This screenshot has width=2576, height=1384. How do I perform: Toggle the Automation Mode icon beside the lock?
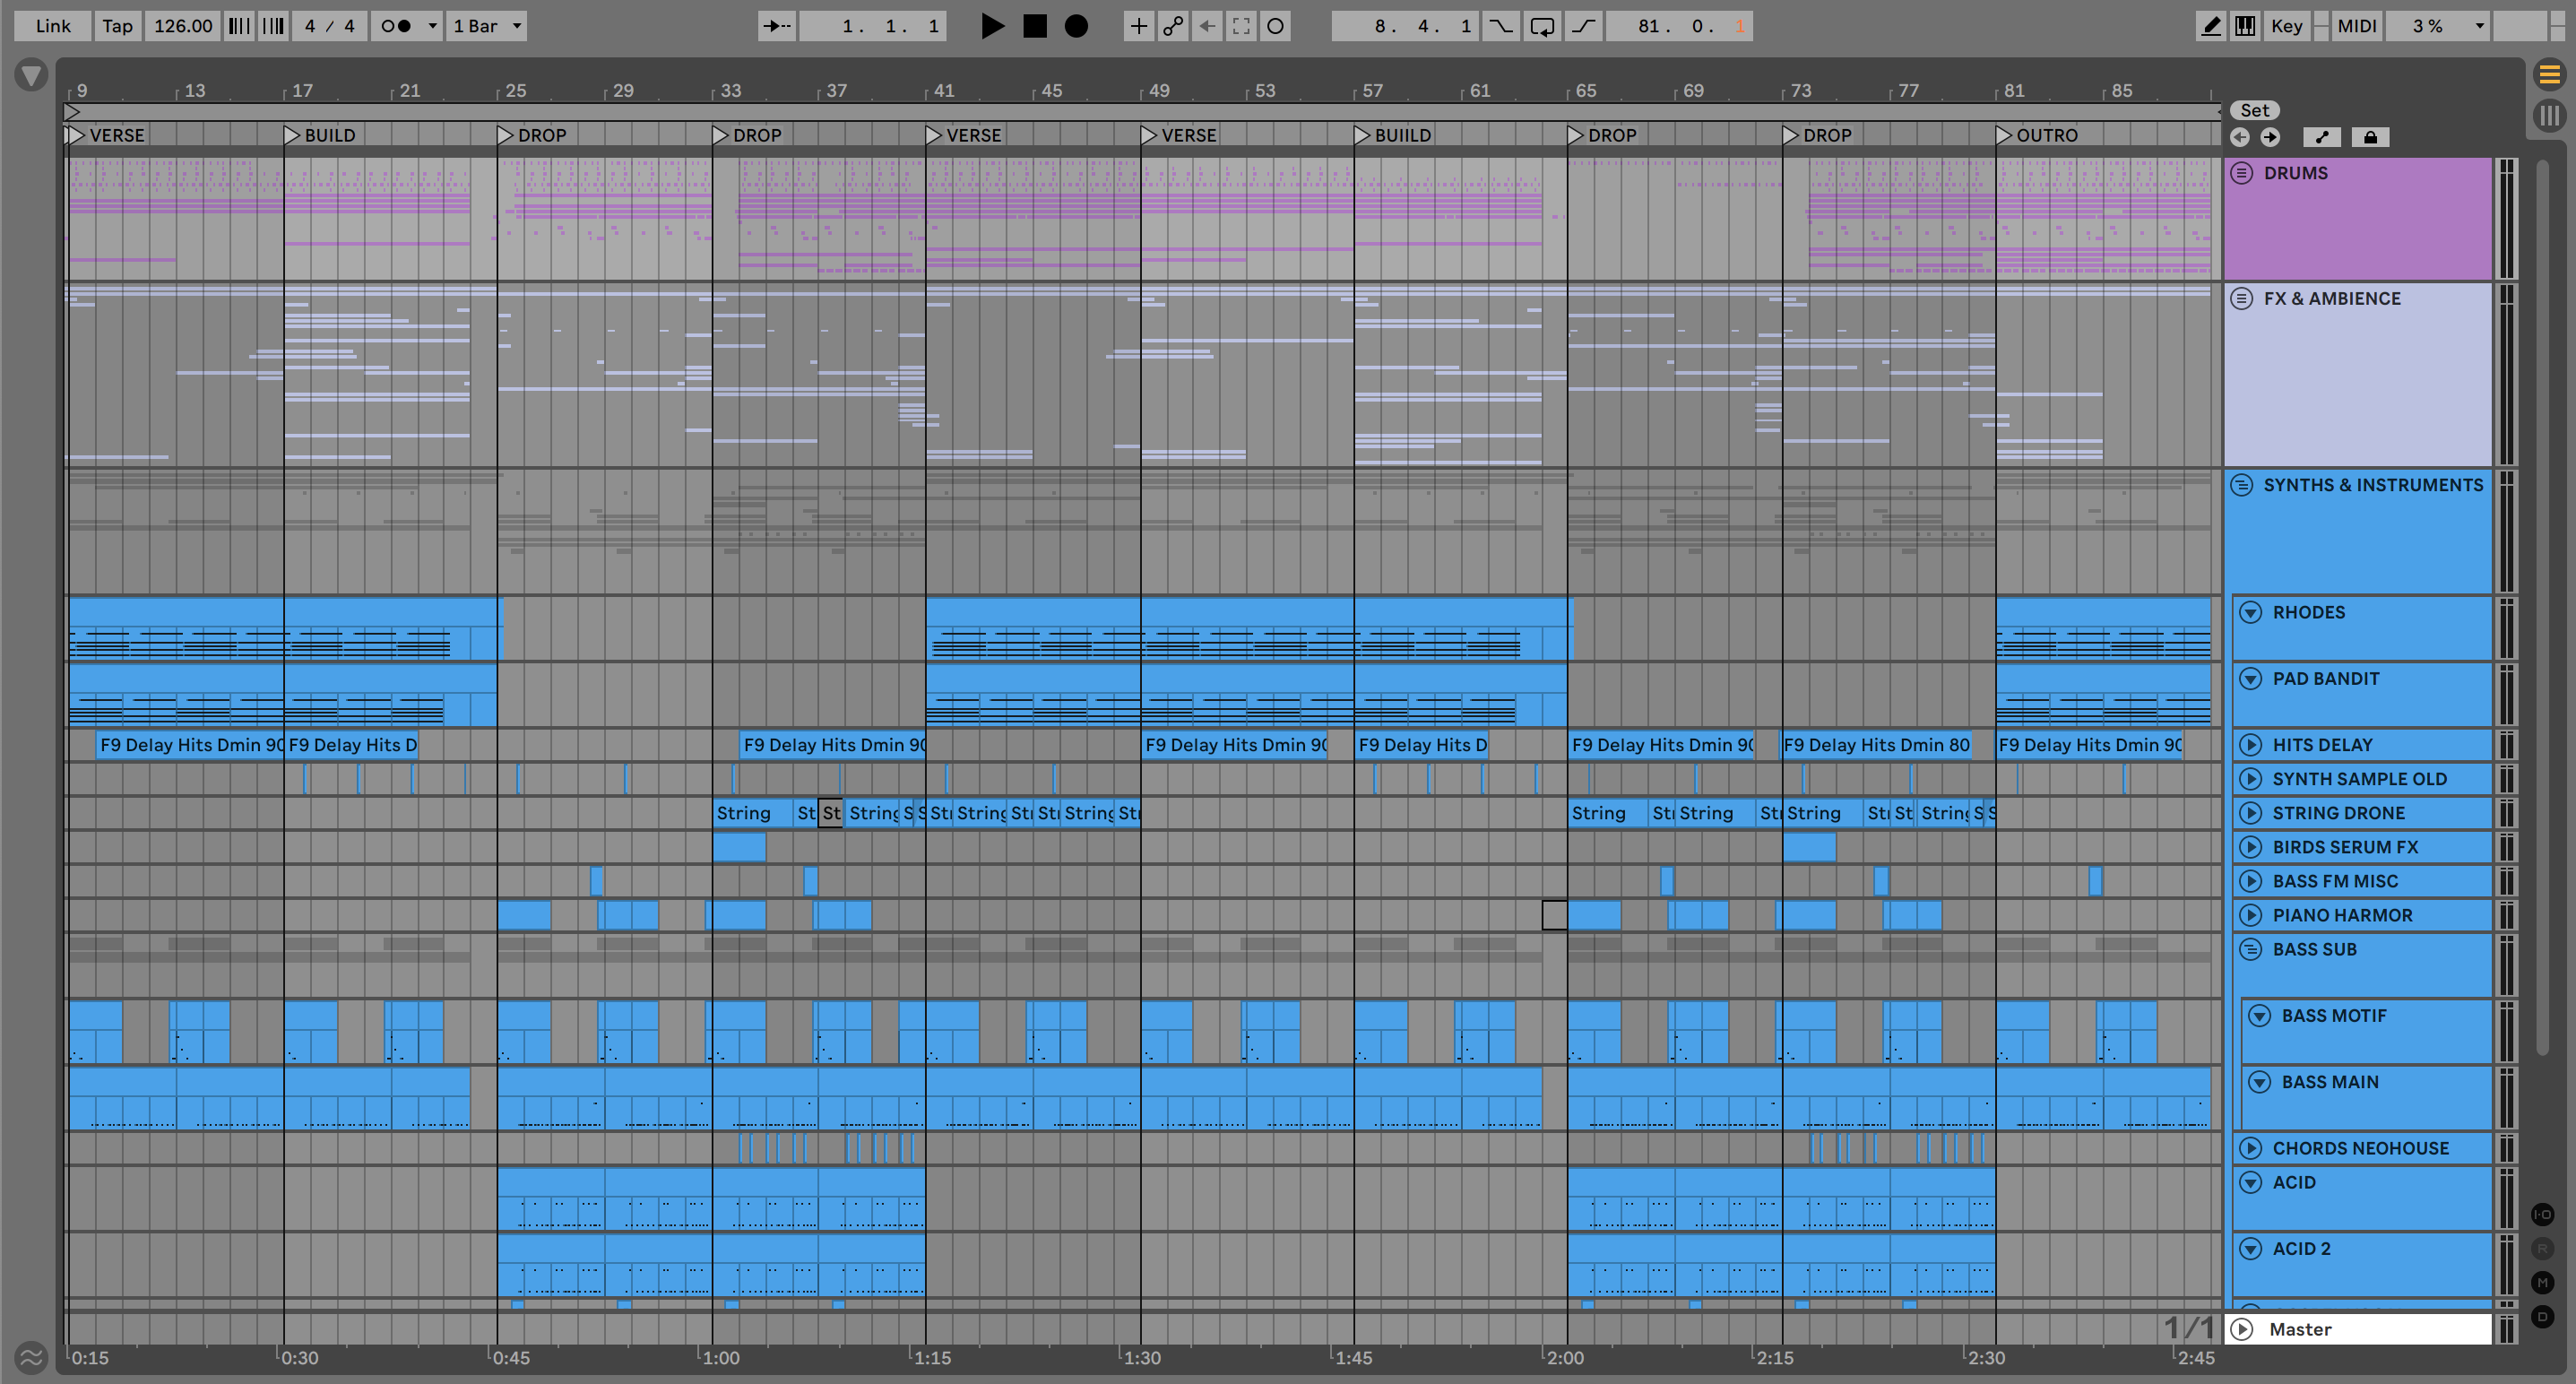2322,137
